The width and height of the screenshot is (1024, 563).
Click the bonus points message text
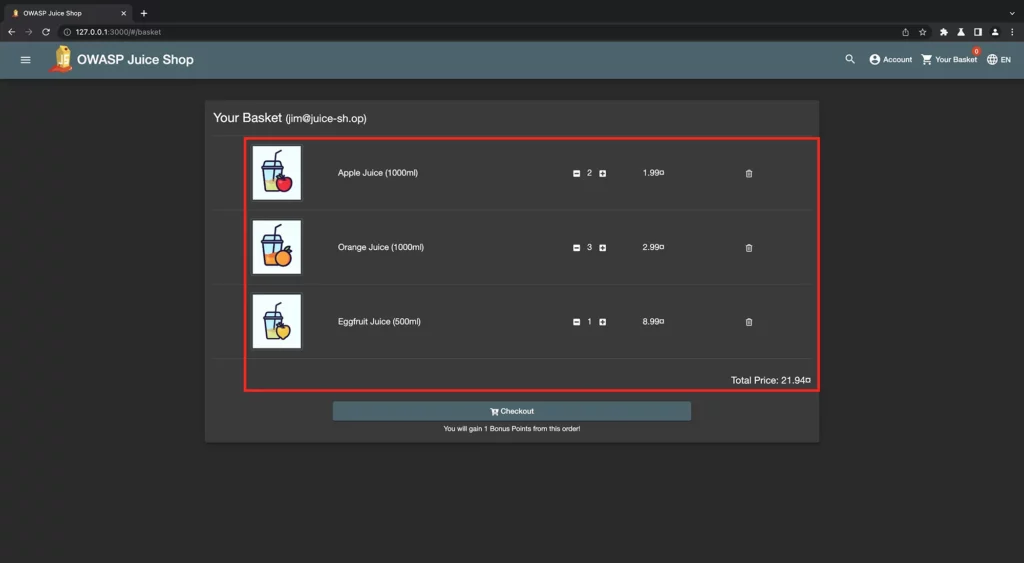click(511, 428)
